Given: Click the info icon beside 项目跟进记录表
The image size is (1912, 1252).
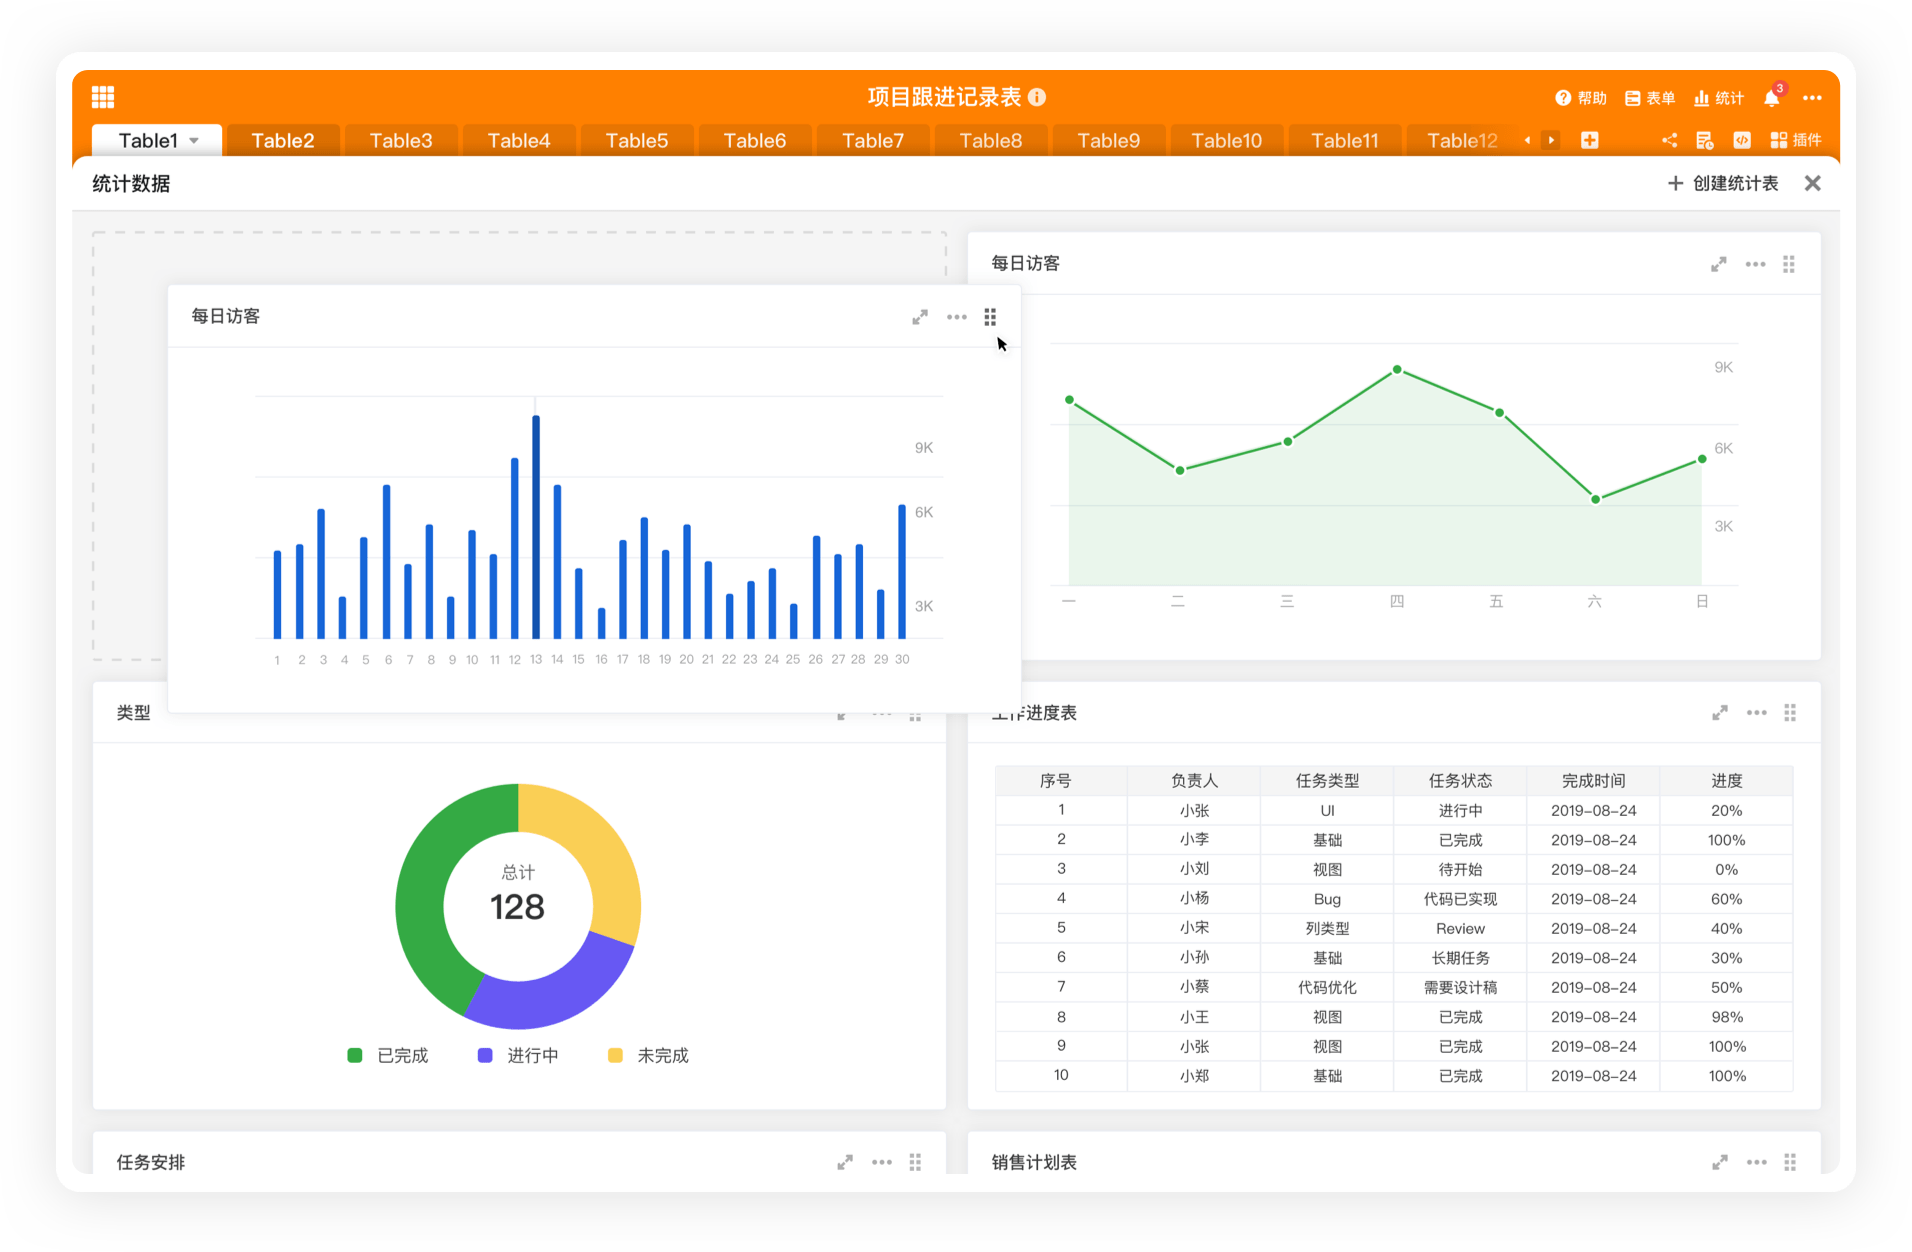Looking at the screenshot, I should click(x=1037, y=97).
